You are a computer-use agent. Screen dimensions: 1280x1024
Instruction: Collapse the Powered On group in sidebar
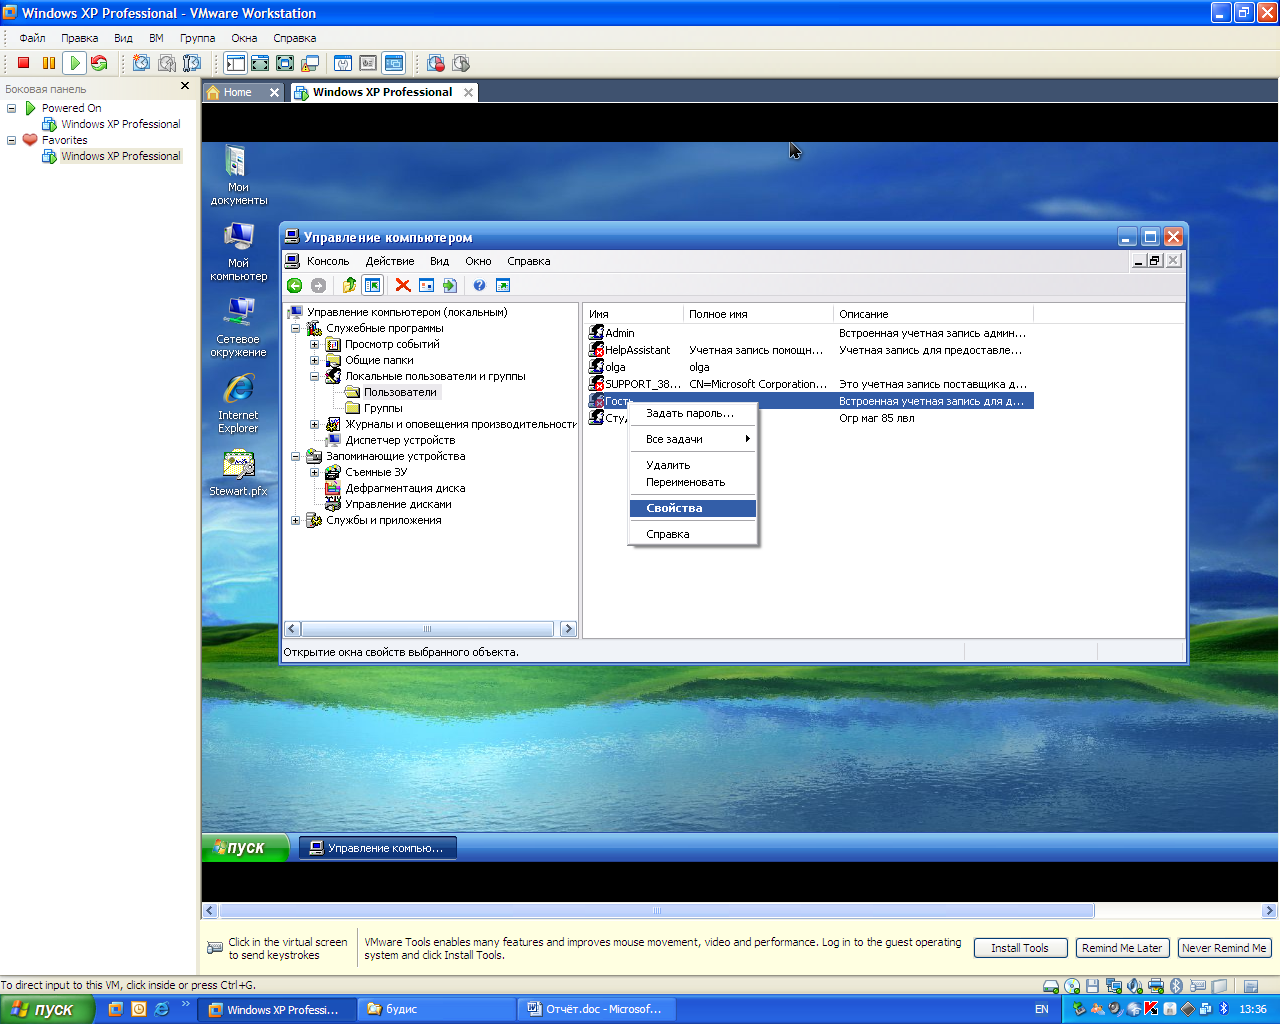coord(11,108)
